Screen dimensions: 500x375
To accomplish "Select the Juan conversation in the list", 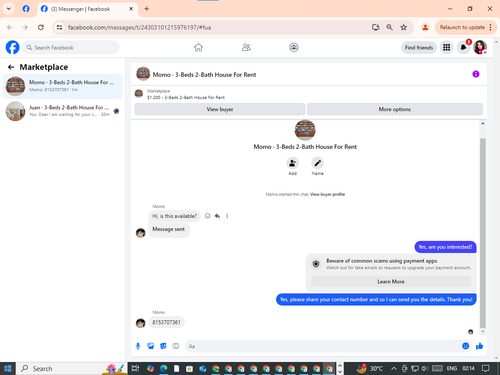I will 63,111.
